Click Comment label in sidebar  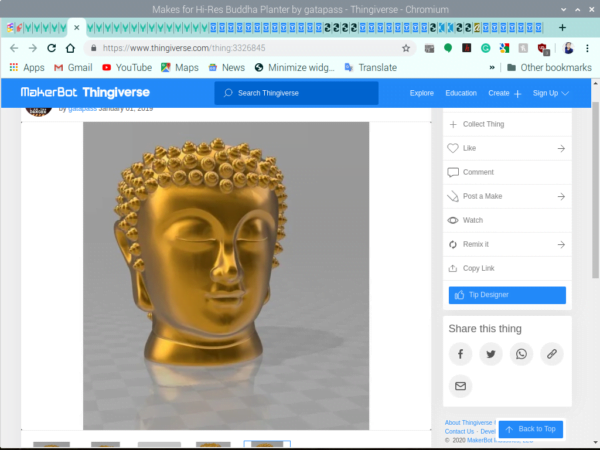(x=478, y=172)
